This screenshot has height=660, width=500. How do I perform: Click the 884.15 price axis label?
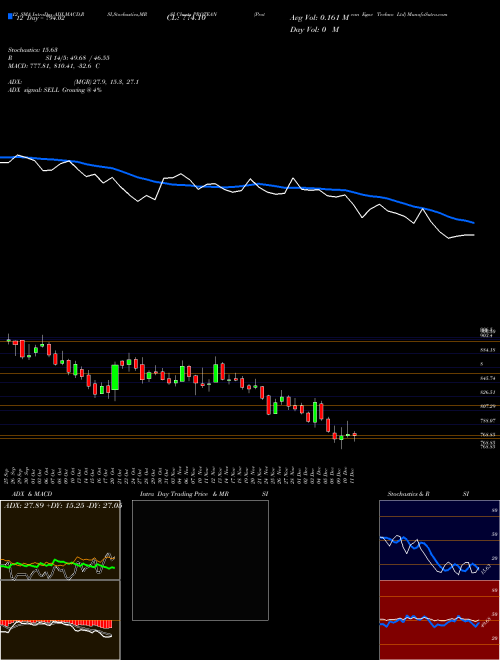pos(488,350)
